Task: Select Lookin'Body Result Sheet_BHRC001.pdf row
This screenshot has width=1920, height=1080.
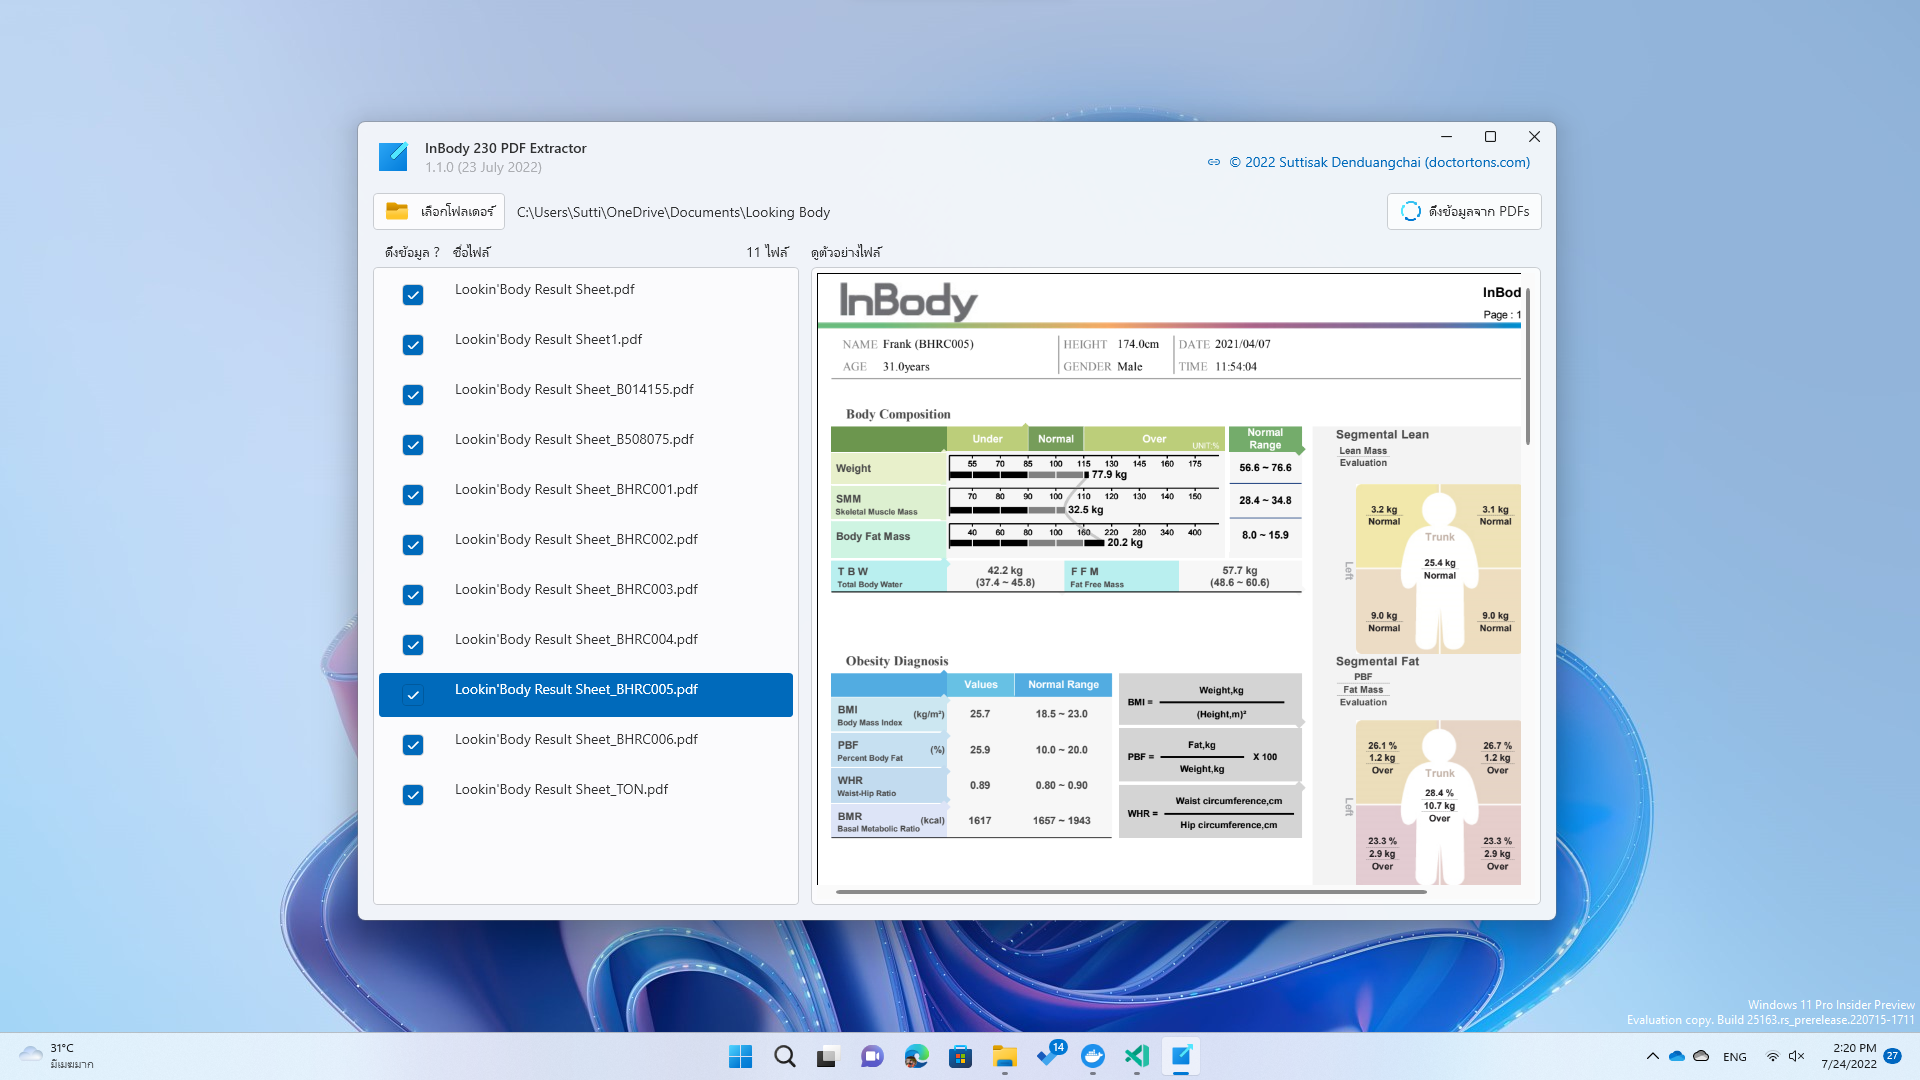Action: click(x=586, y=495)
